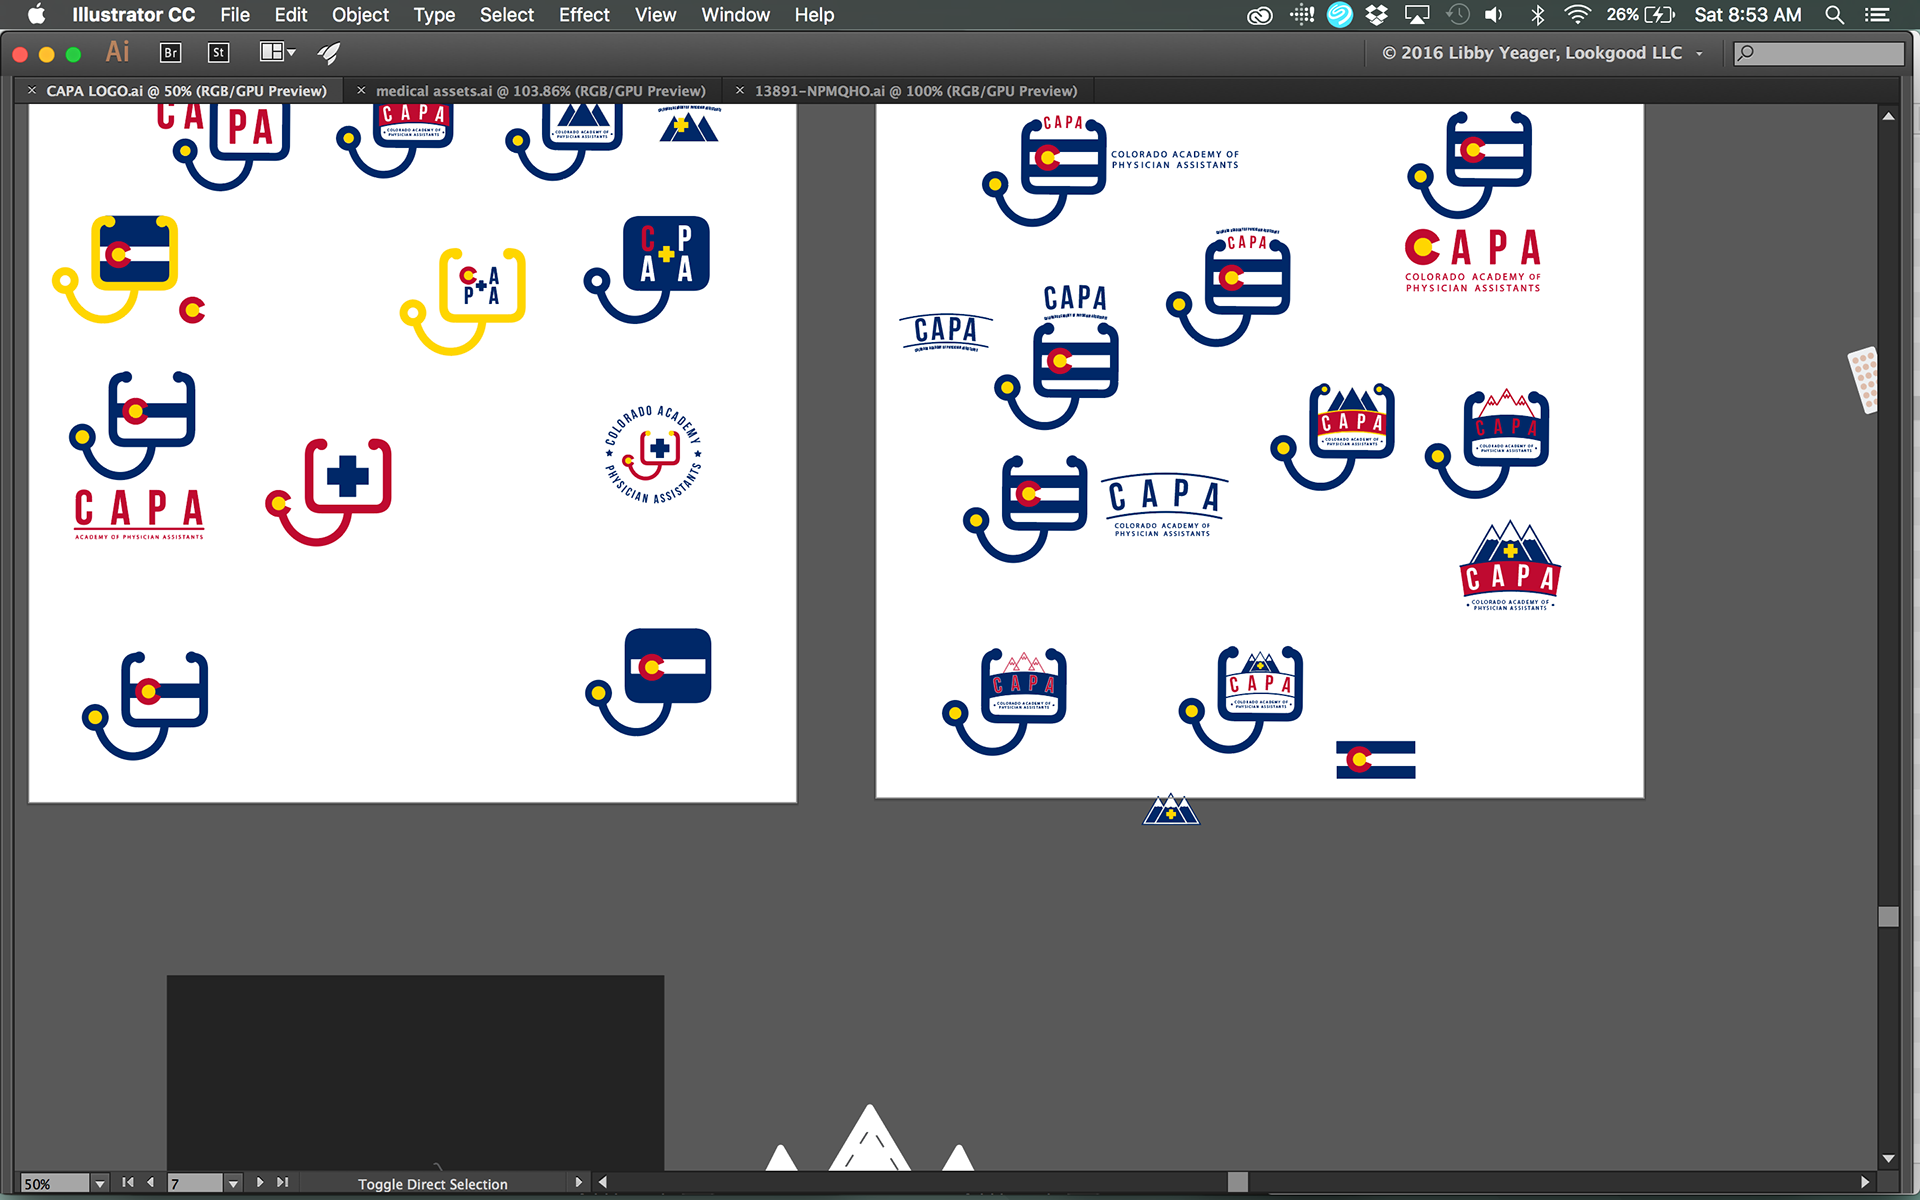Select the small mountain icon below right artboard
Viewport: 1920px width, 1200px height.
[x=1171, y=809]
